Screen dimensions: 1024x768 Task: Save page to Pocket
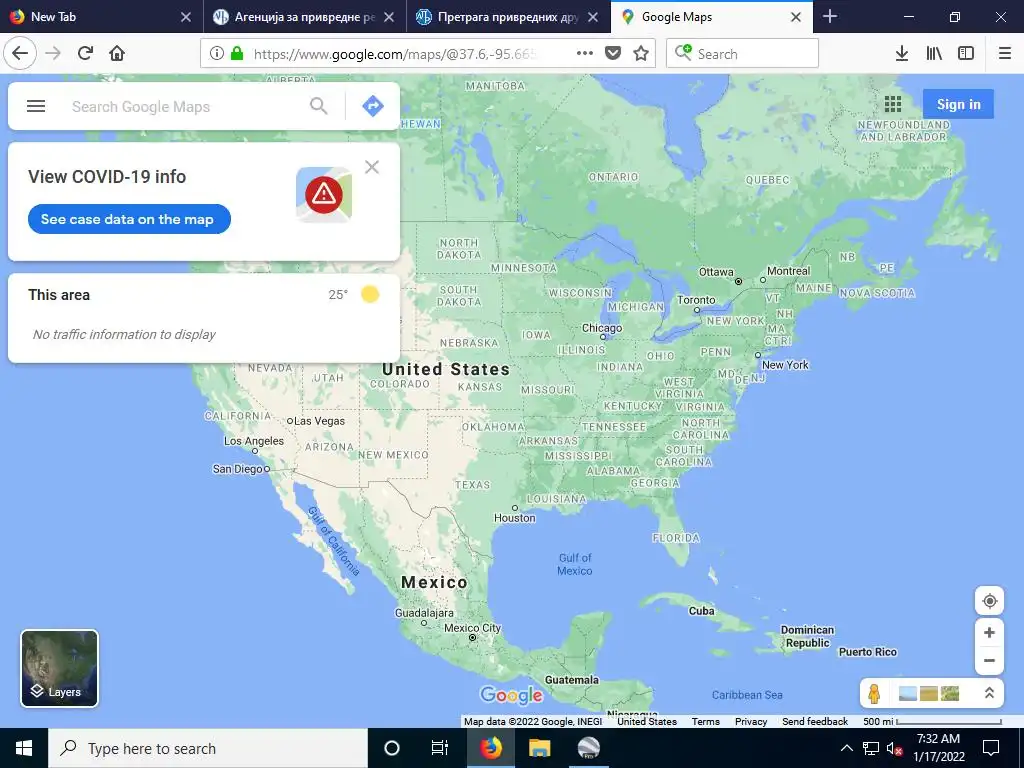613,54
